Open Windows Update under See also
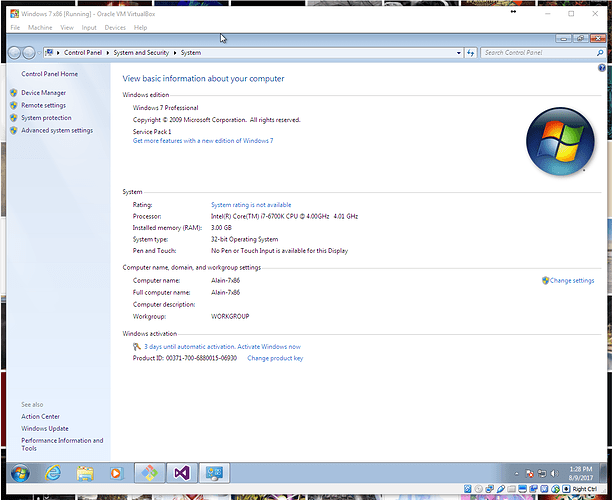612x500 pixels. [x=44, y=429]
